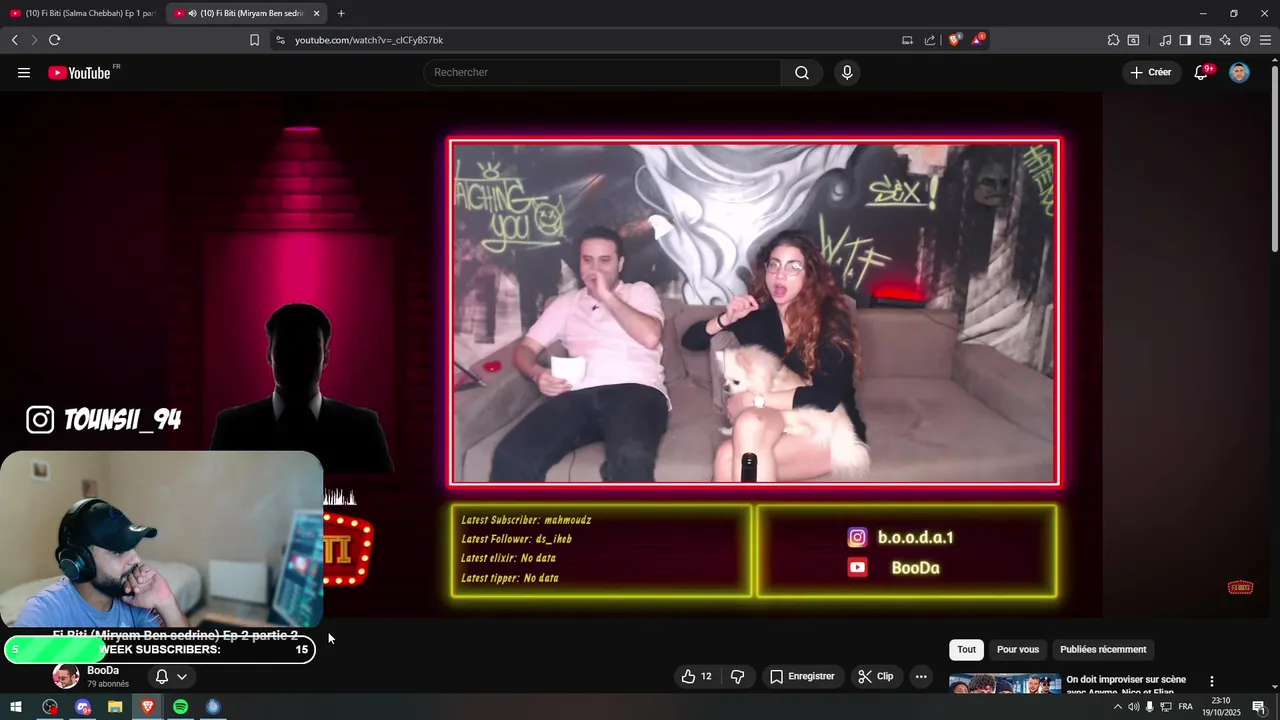Open BooDa channel avatar

tap(66, 677)
